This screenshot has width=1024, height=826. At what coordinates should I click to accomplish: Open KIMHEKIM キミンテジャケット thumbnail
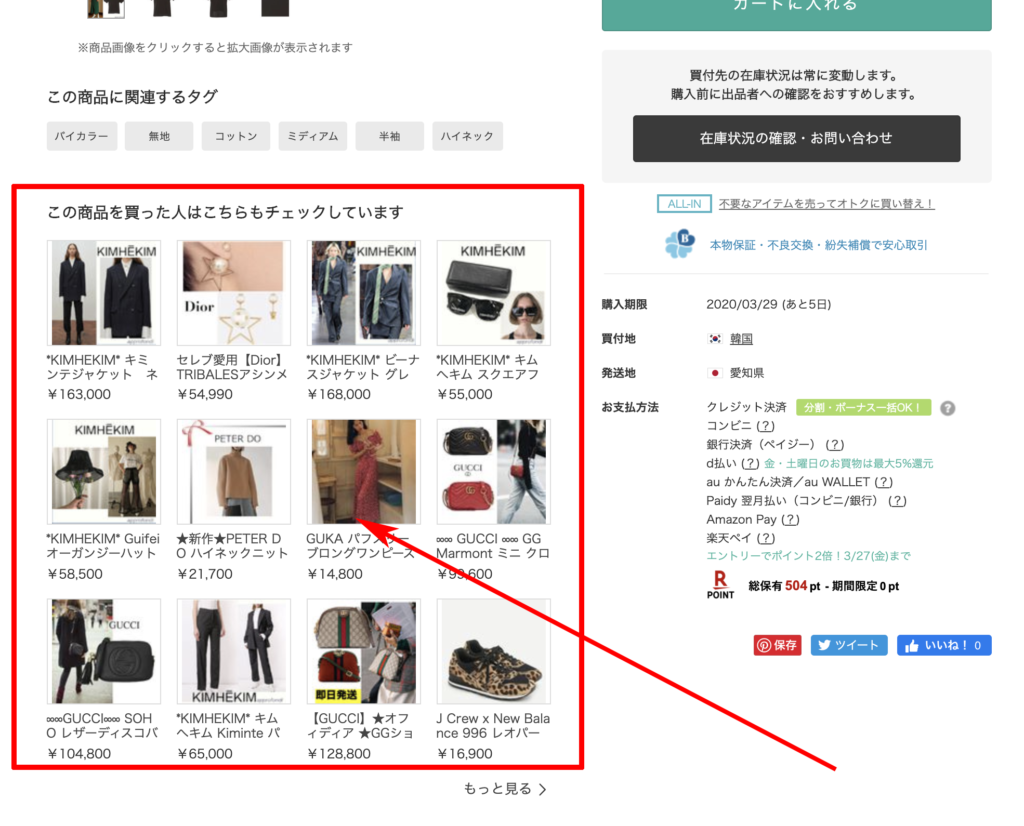(104, 293)
